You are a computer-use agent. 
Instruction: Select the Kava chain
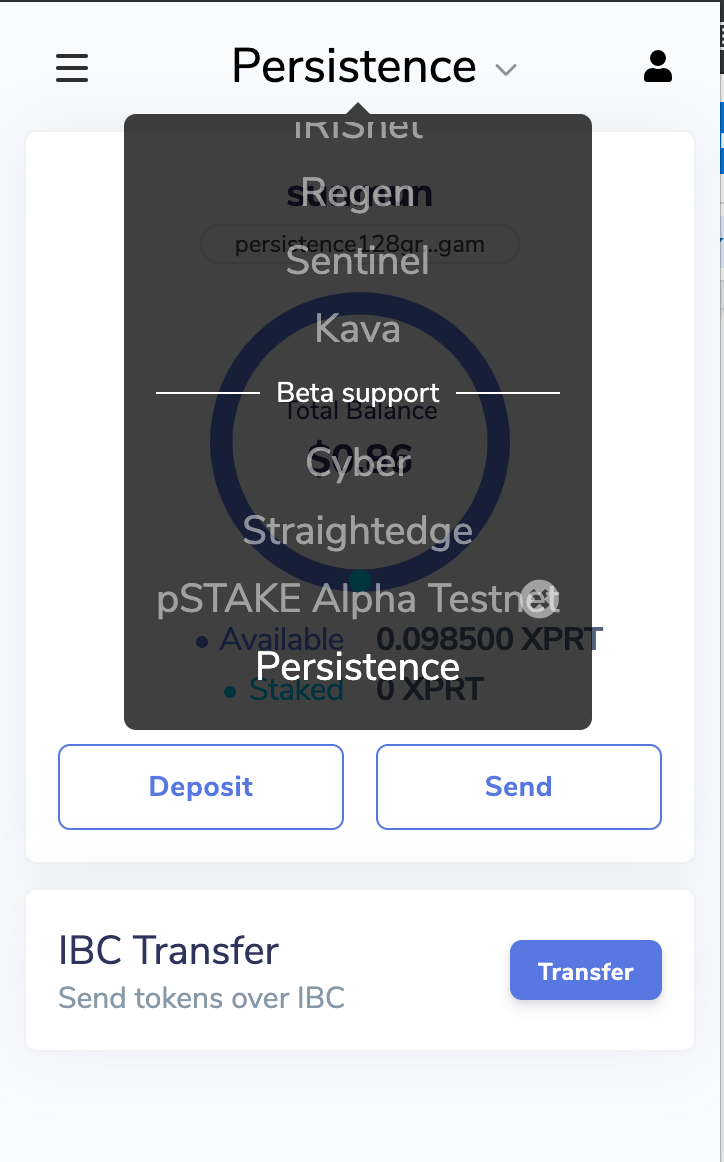(358, 328)
